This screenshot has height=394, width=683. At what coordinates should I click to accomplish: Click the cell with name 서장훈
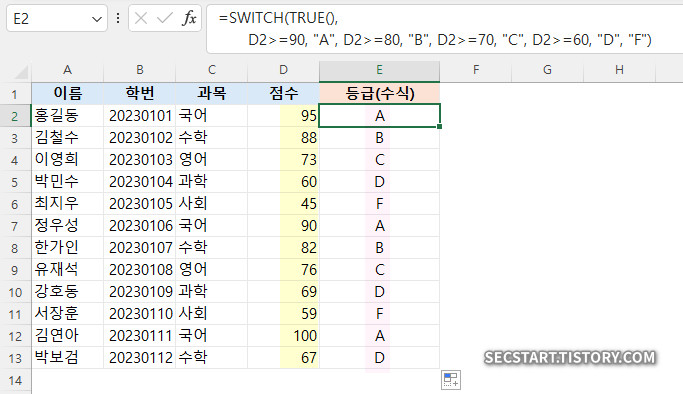tap(68, 313)
